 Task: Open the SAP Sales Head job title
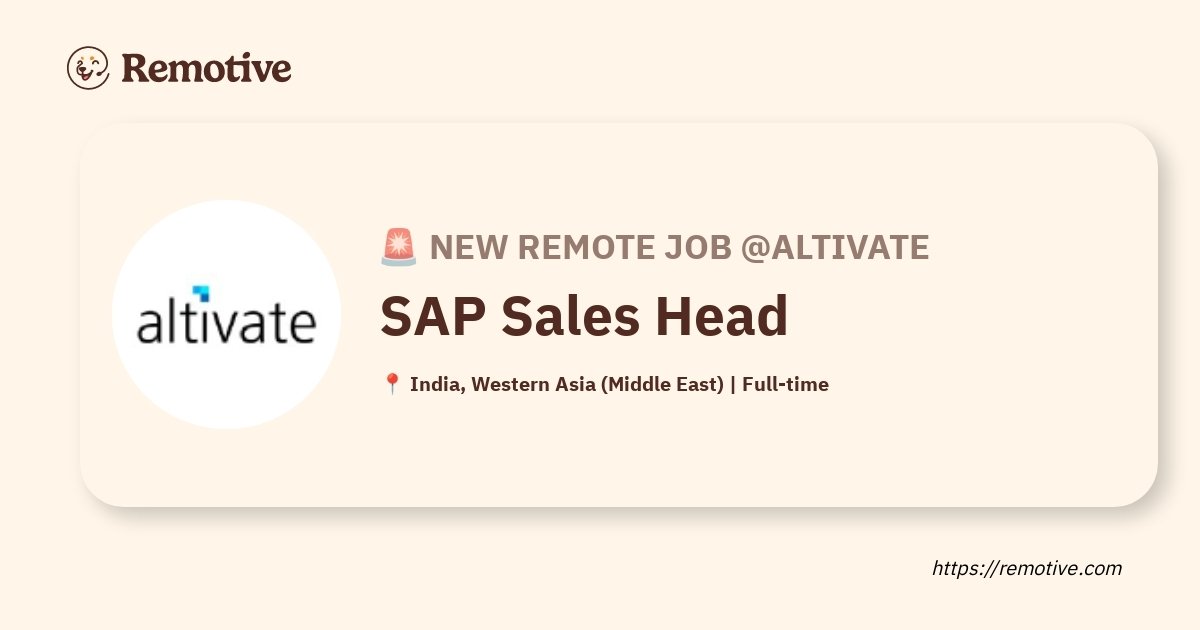(x=584, y=316)
